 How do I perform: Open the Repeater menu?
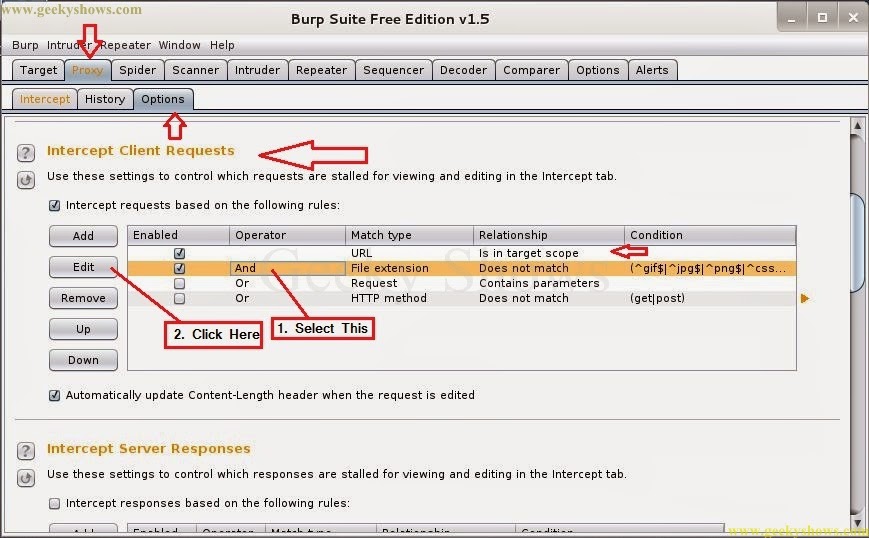click(x=126, y=45)
